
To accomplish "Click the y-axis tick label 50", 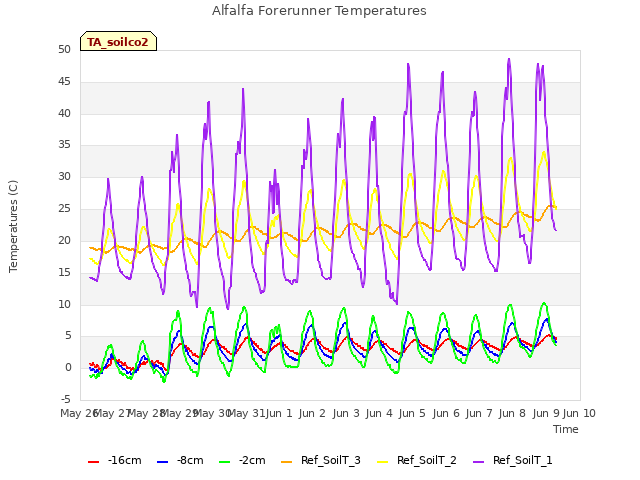I will tap(64, 49).
